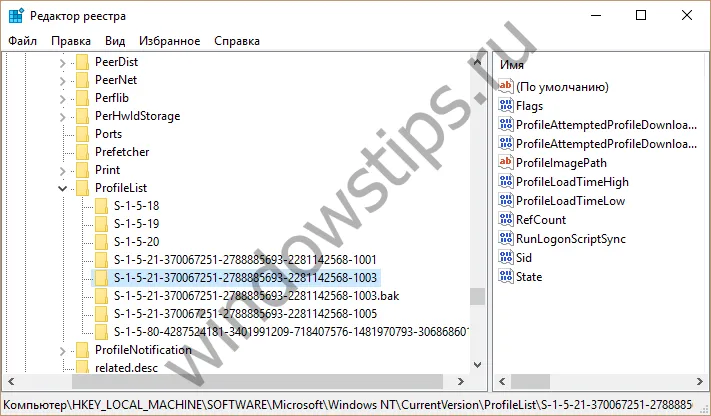711x416 pixels.
Task: Click the ProfileList folder icon
Action: point(83,188)
